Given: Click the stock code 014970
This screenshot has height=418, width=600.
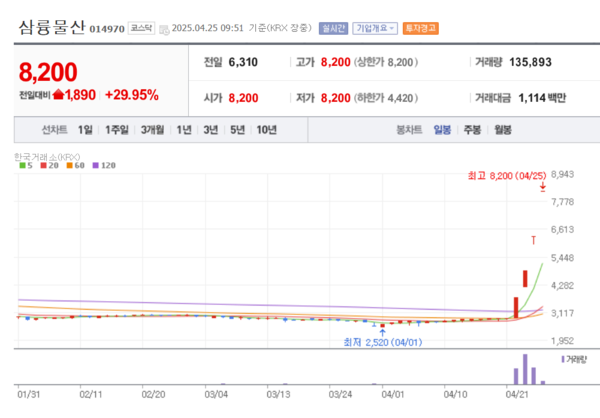Looking at the screenshot, I should [x=107, y=29].
